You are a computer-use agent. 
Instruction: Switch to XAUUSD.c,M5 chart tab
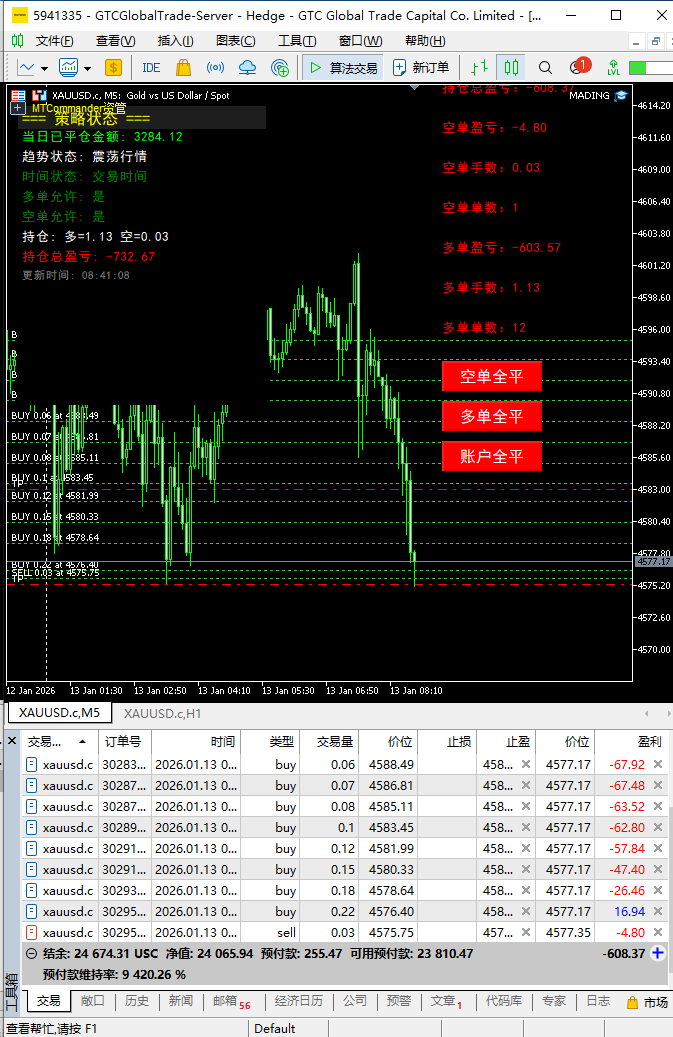pyautogui.click(x=59, y=712)
